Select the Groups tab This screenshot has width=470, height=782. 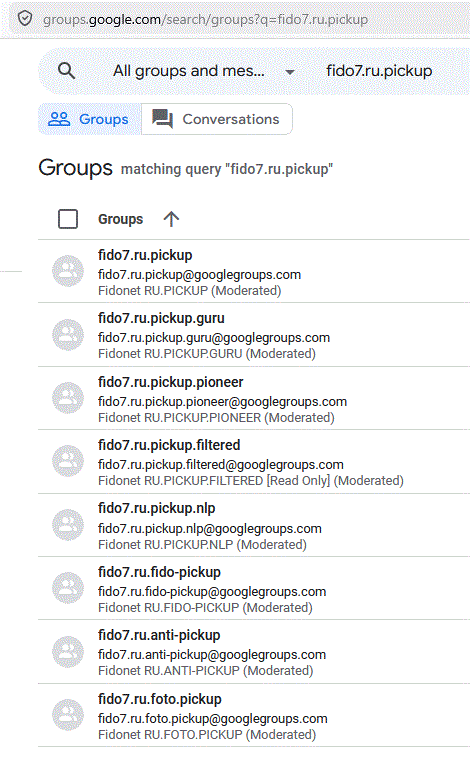(90, 119)
